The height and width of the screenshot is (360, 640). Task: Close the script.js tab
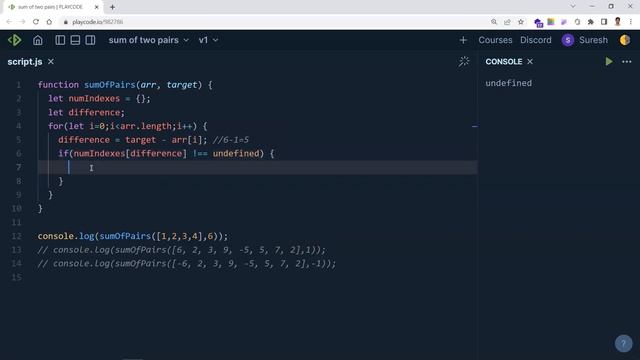tap(51, 62)
